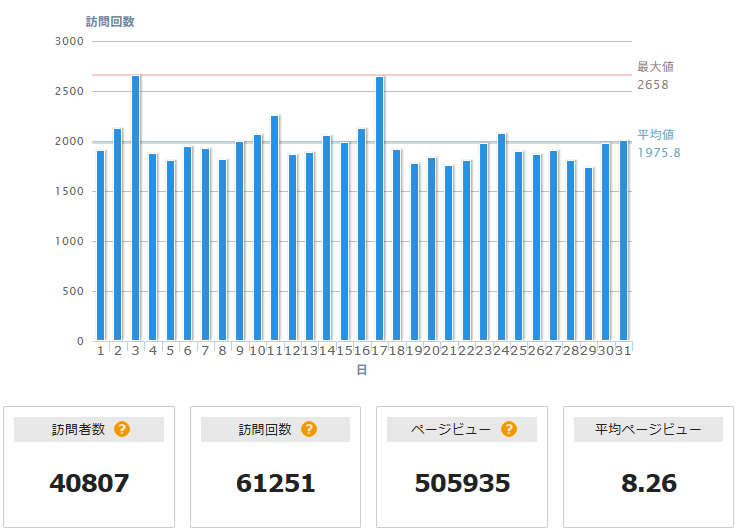Click the x-axis label 27
The image size is (737, 531).
553,351
